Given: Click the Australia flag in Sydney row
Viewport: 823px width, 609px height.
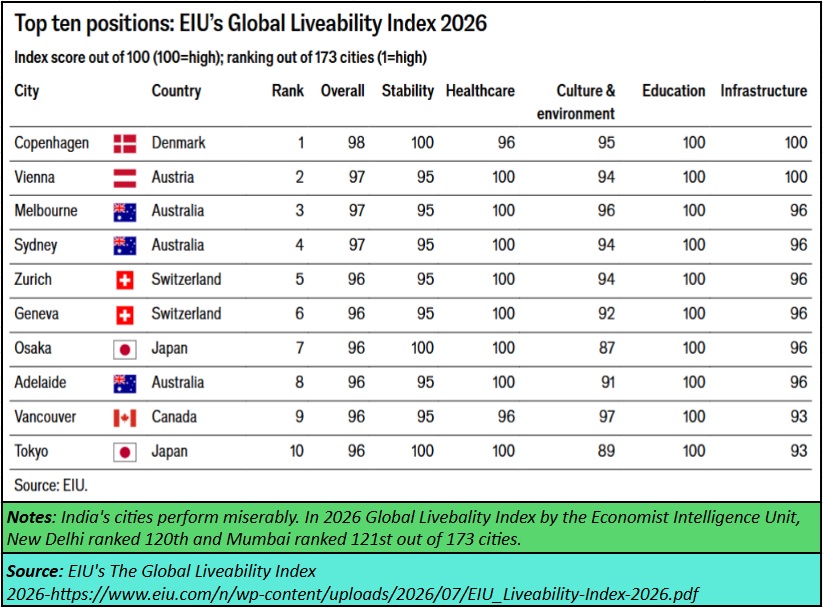Looking at the screenshot, I should pos(125,246).
